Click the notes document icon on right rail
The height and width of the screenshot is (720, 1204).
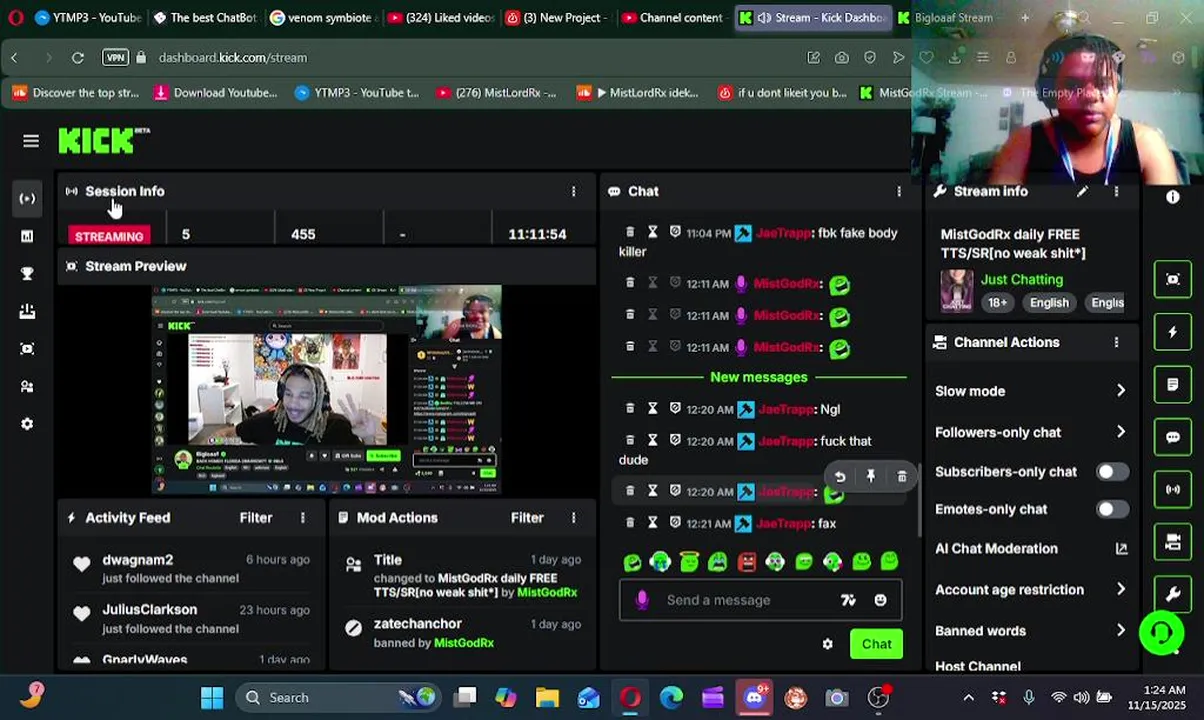pyautogui.click(x=1173, y=385)
